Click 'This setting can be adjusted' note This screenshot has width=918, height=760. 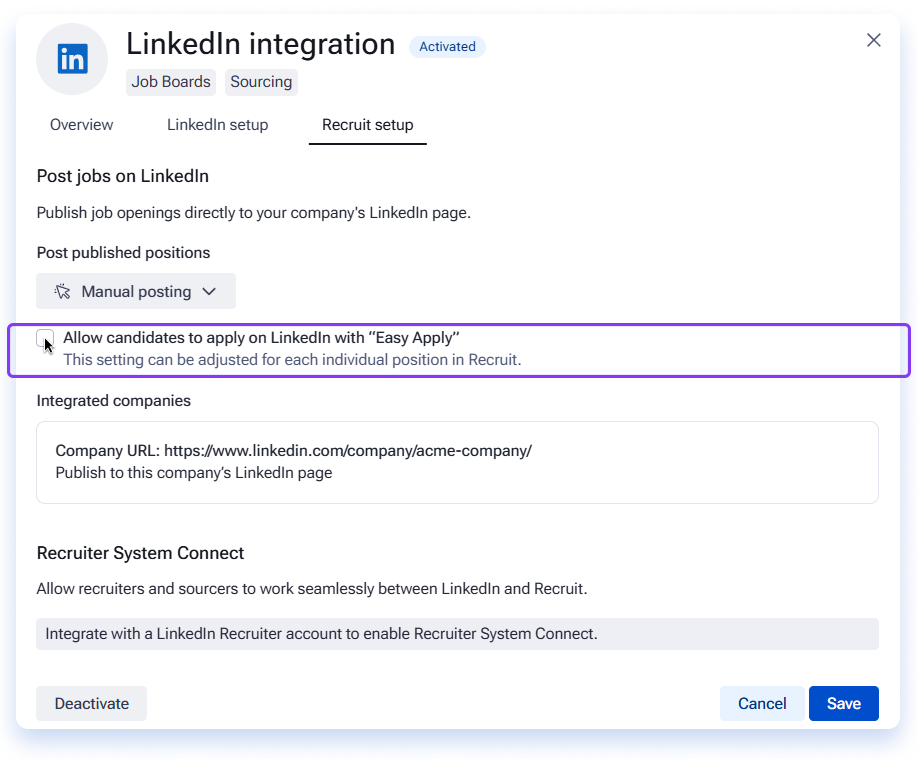point(292,360)
